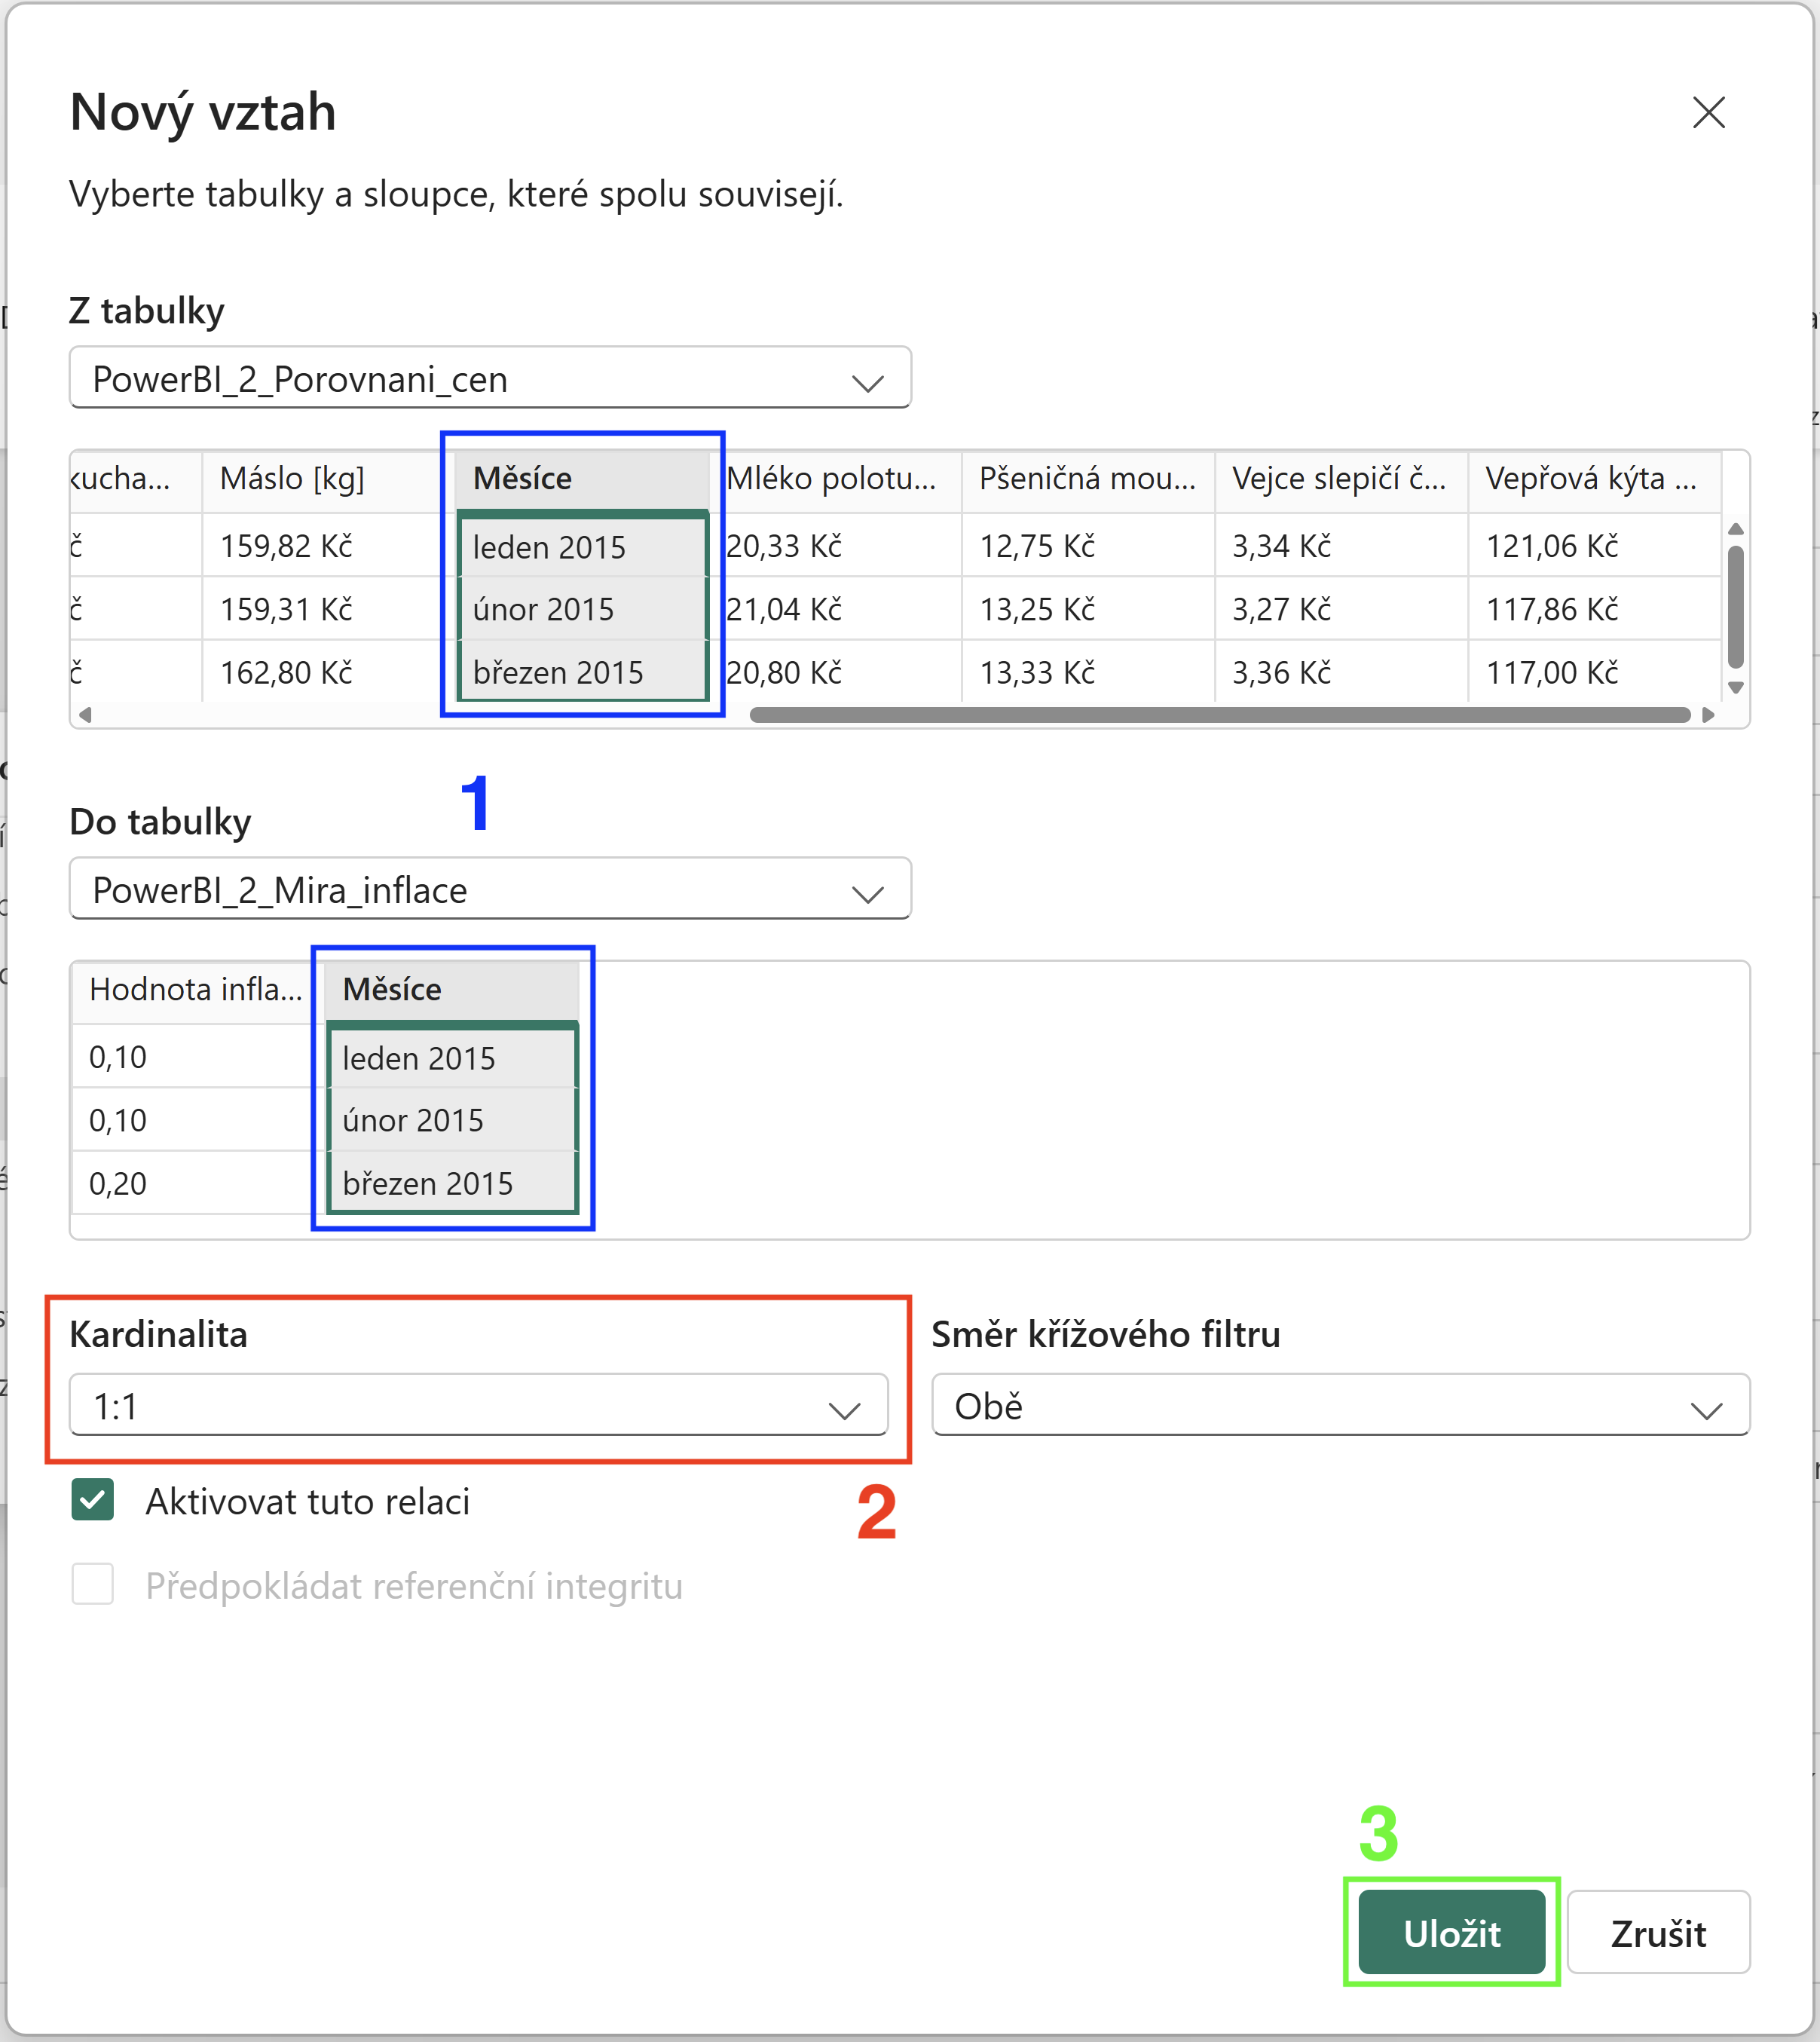Select the Máslo [kg] column header
The image size is (1820, 2042).
(x=293, y=479)
